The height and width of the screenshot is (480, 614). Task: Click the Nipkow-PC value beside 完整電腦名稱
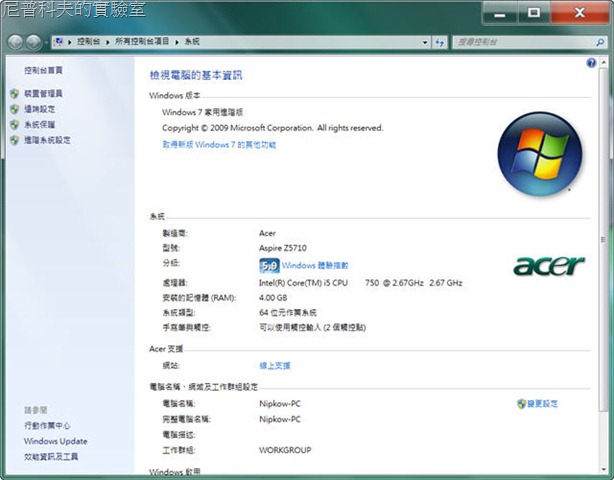tap(280, 419)
